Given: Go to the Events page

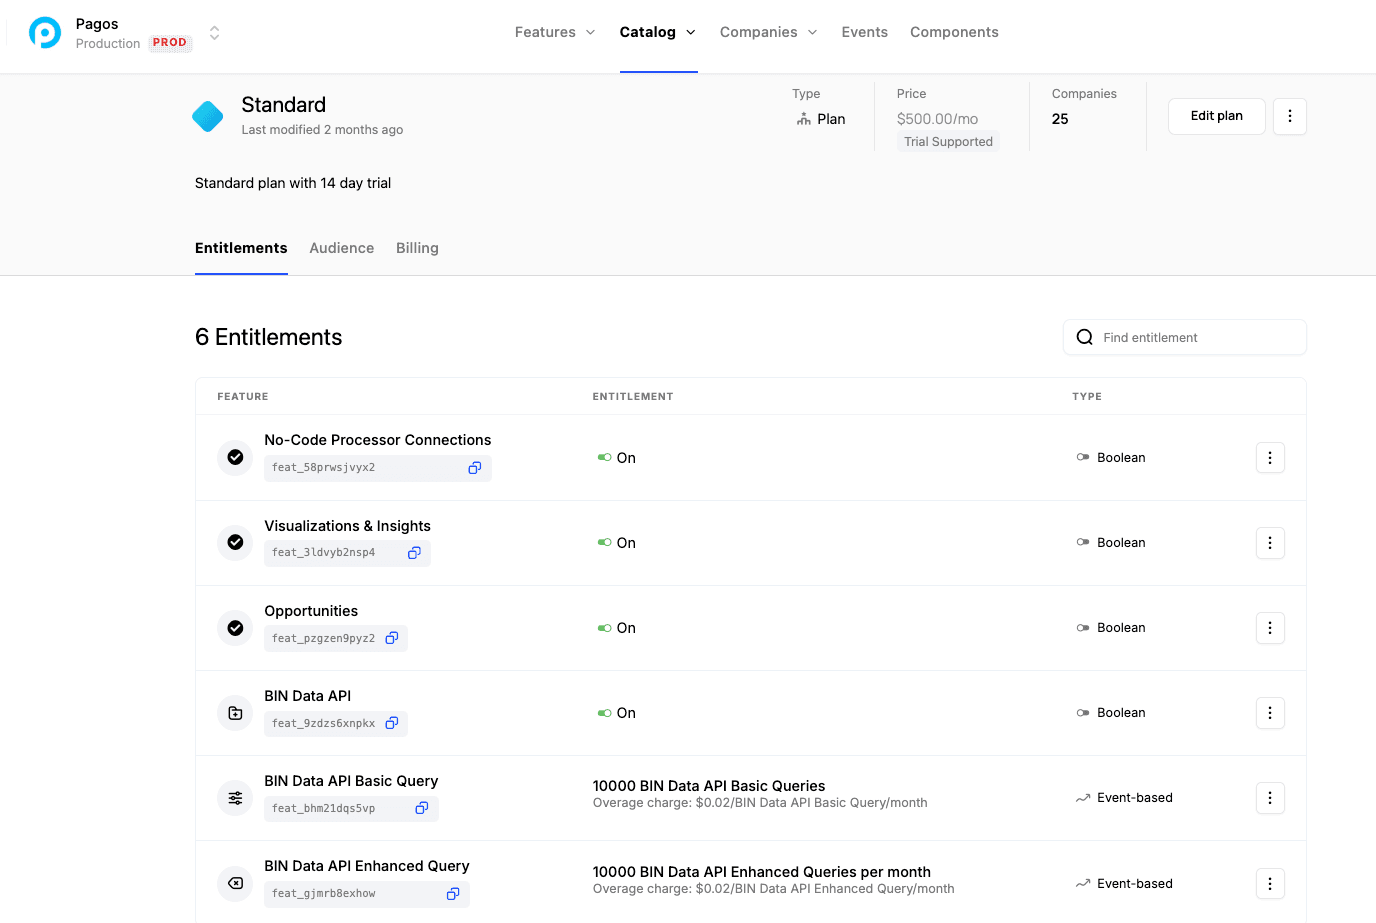Looking at the screenshot, I should [x=864, y=32].
